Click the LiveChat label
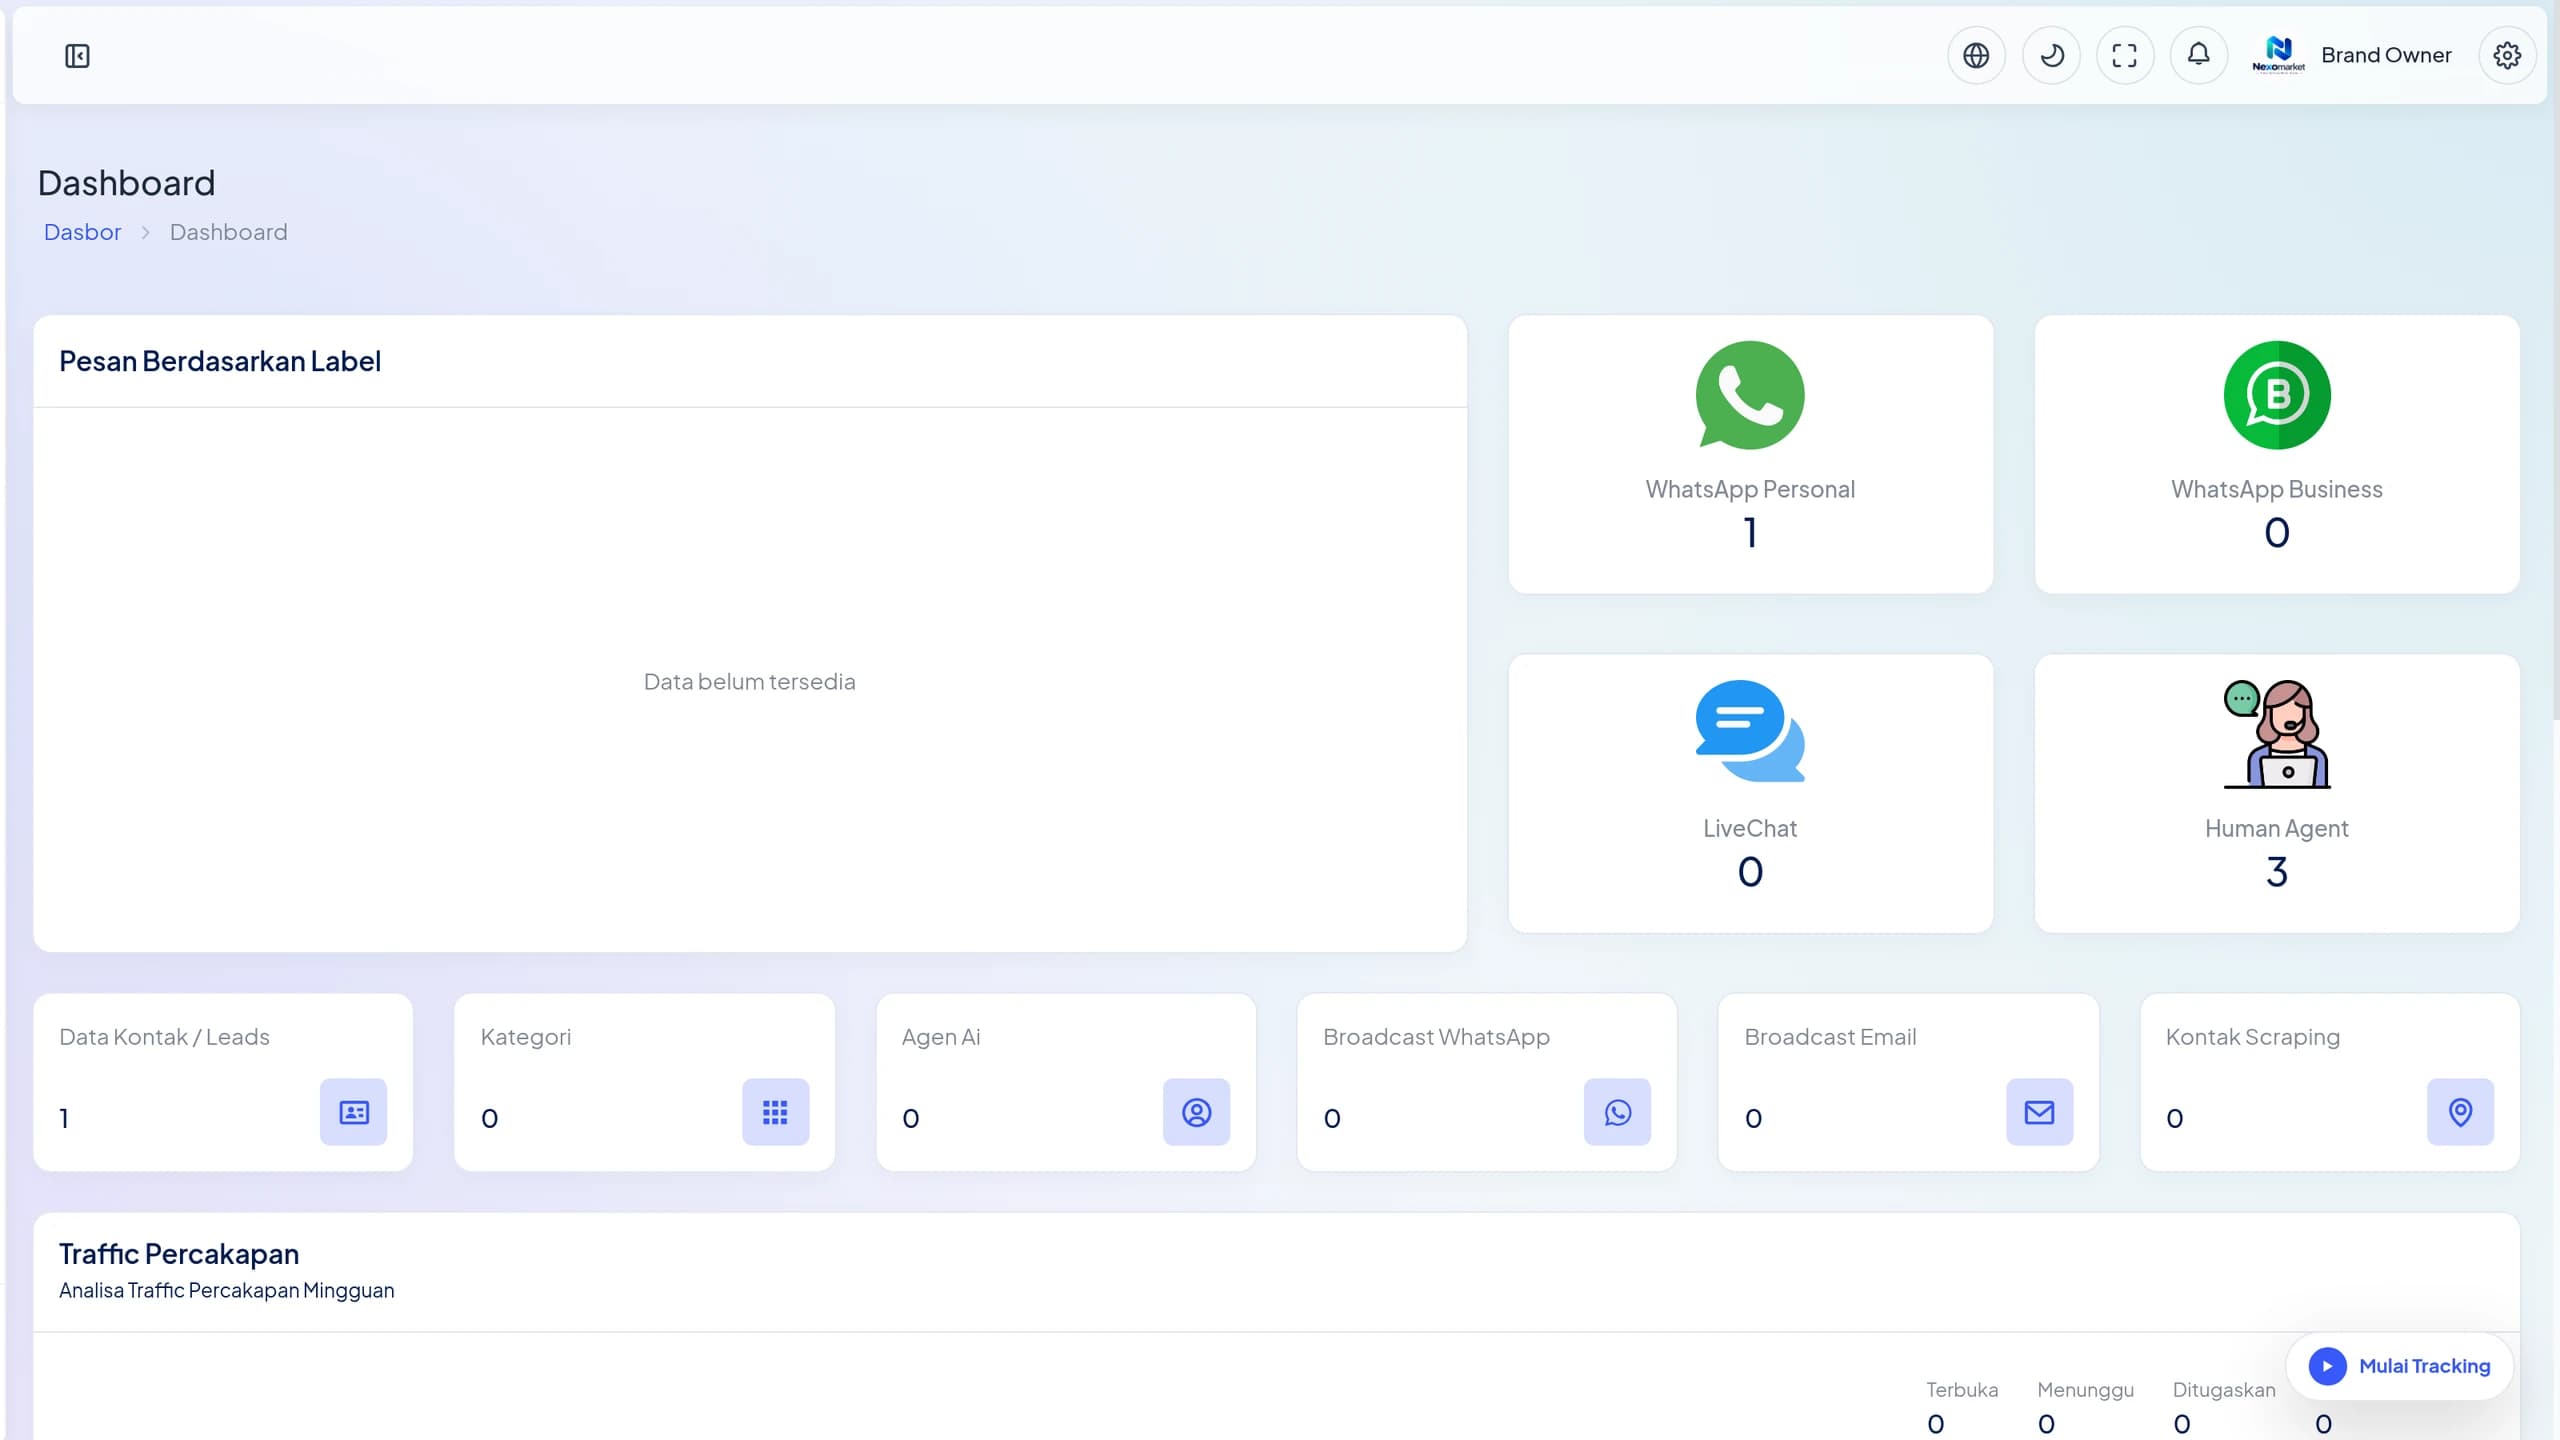Image resolution: width=2560 pixels, height=1440 pixels. (x=1750, y=828)
